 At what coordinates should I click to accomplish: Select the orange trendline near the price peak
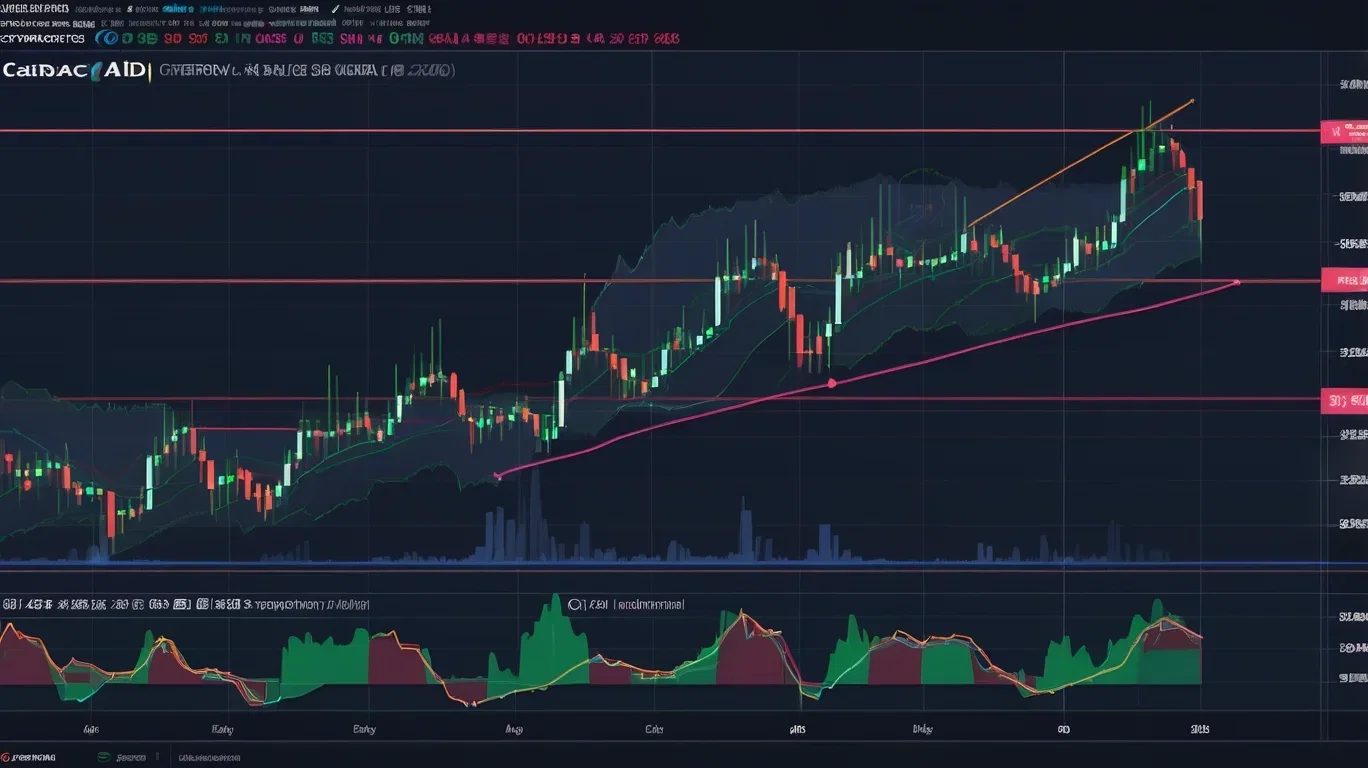(1080, 163)
